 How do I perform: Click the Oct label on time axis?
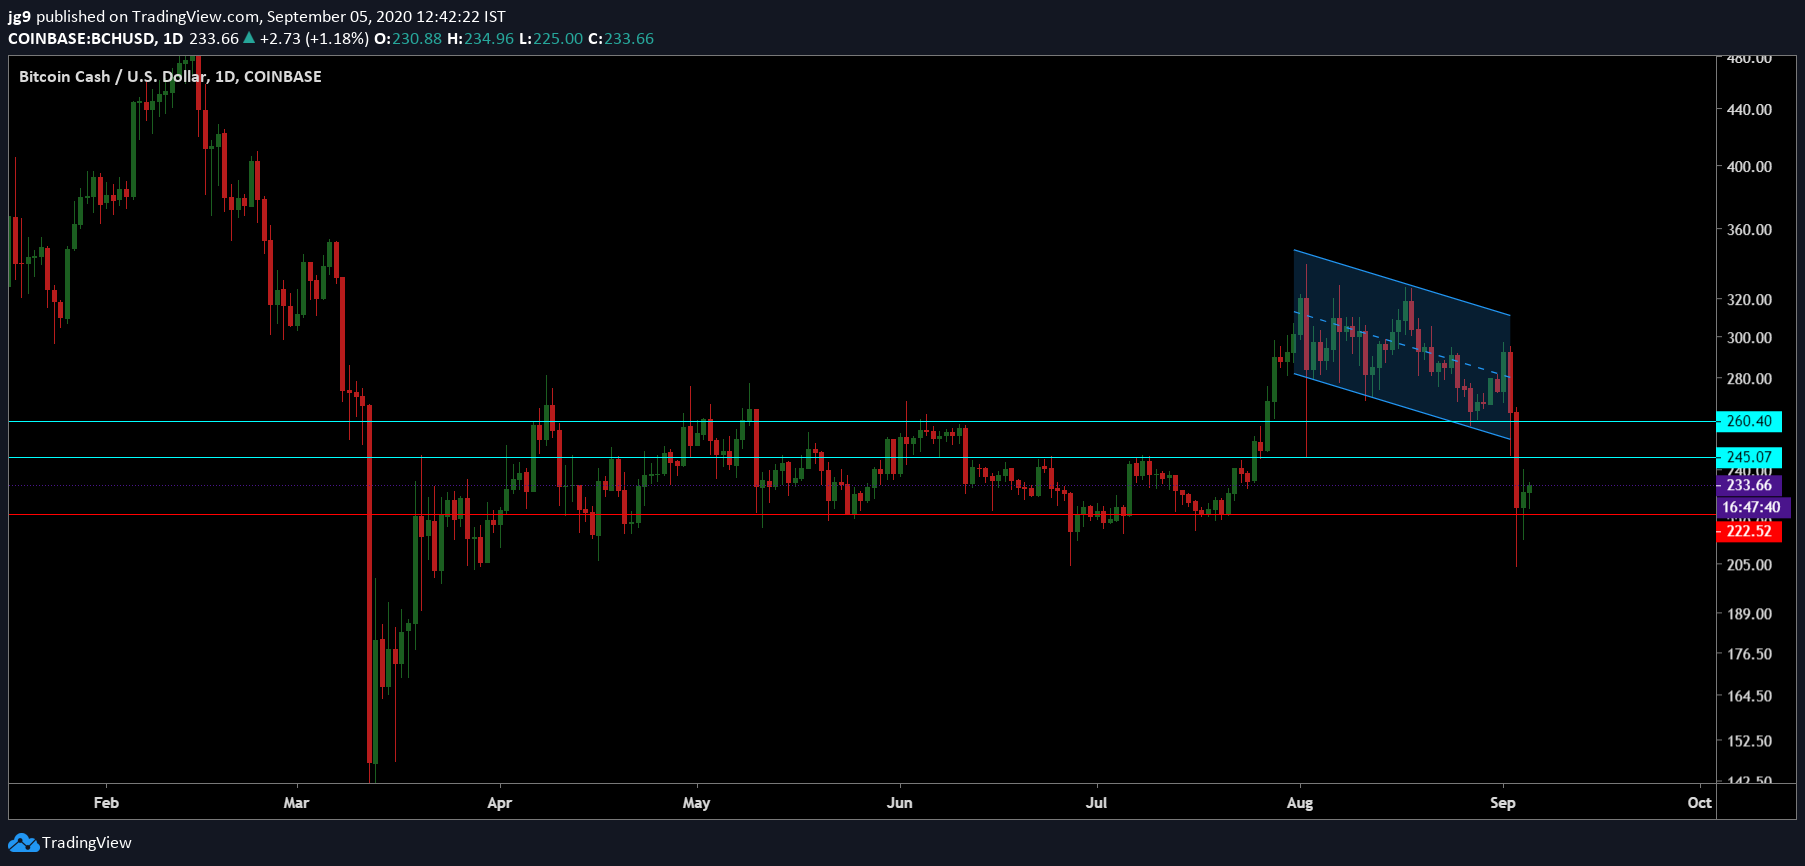[x=1699, y=803]
